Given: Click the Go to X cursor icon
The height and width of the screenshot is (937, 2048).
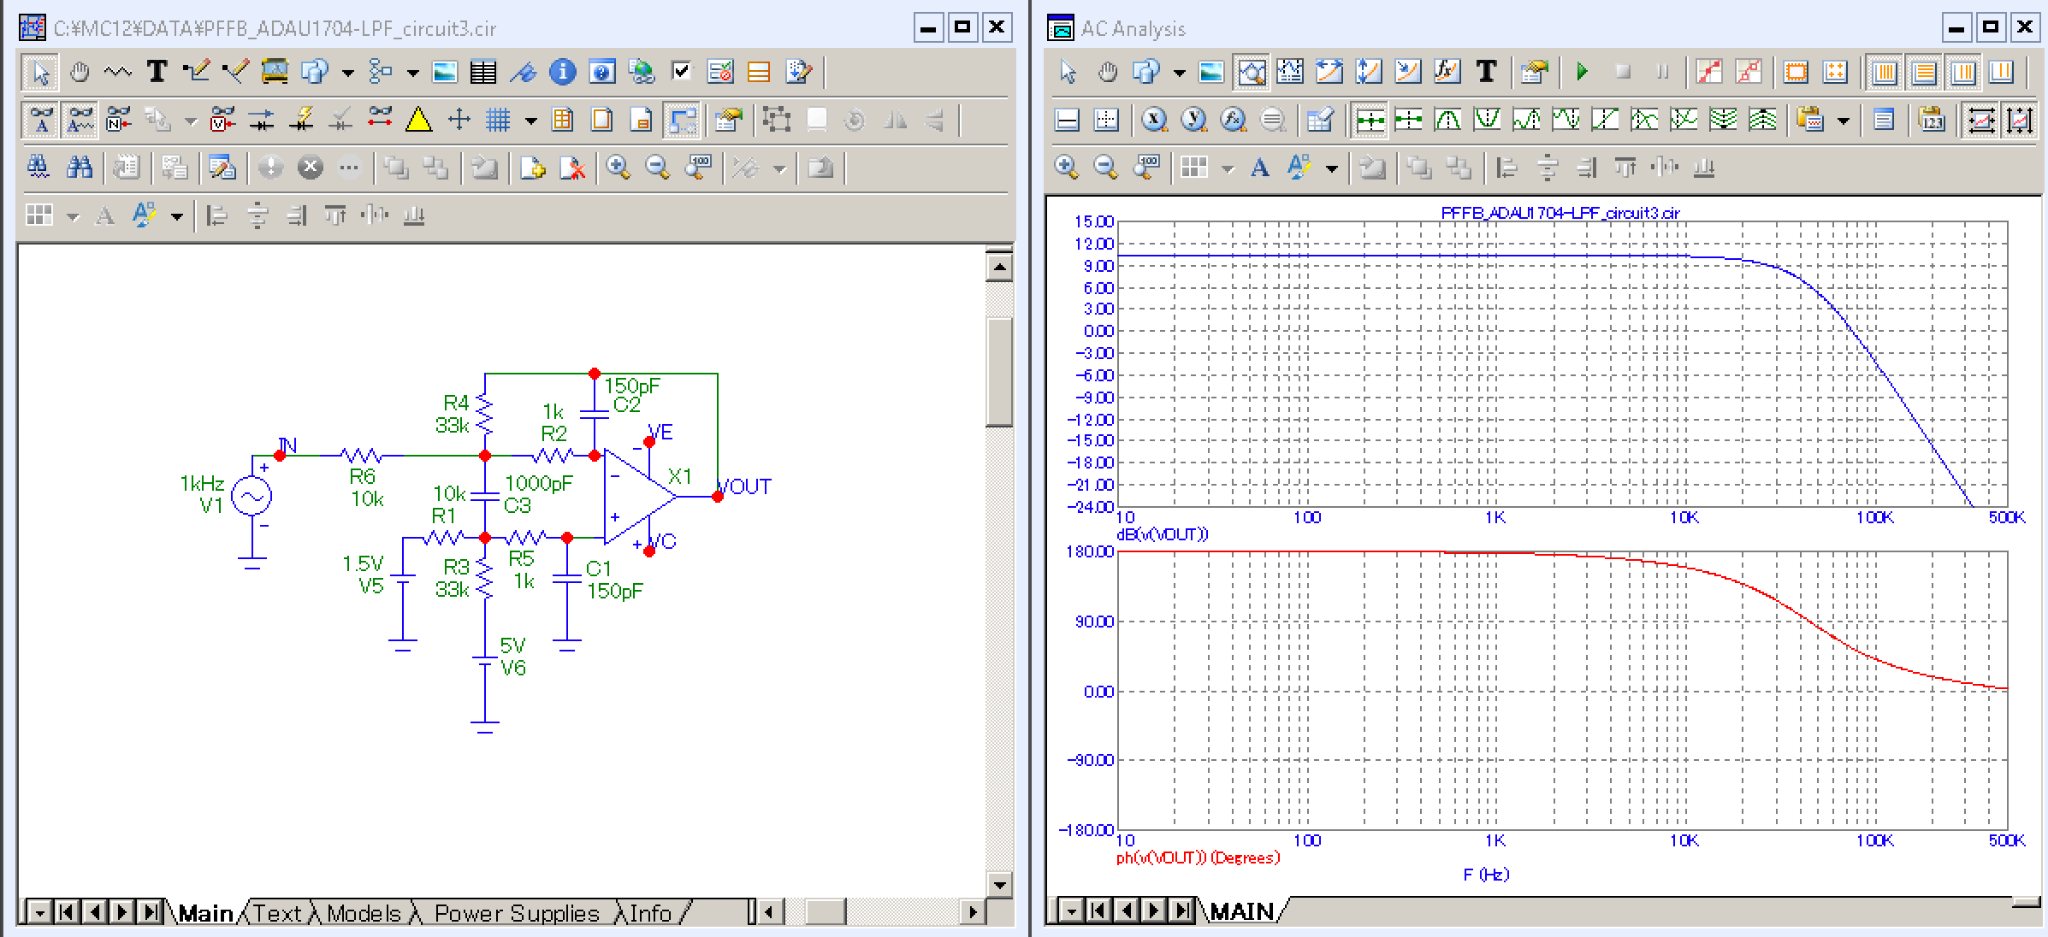Looking at the screenshot, I should [x=1154, y=120].
